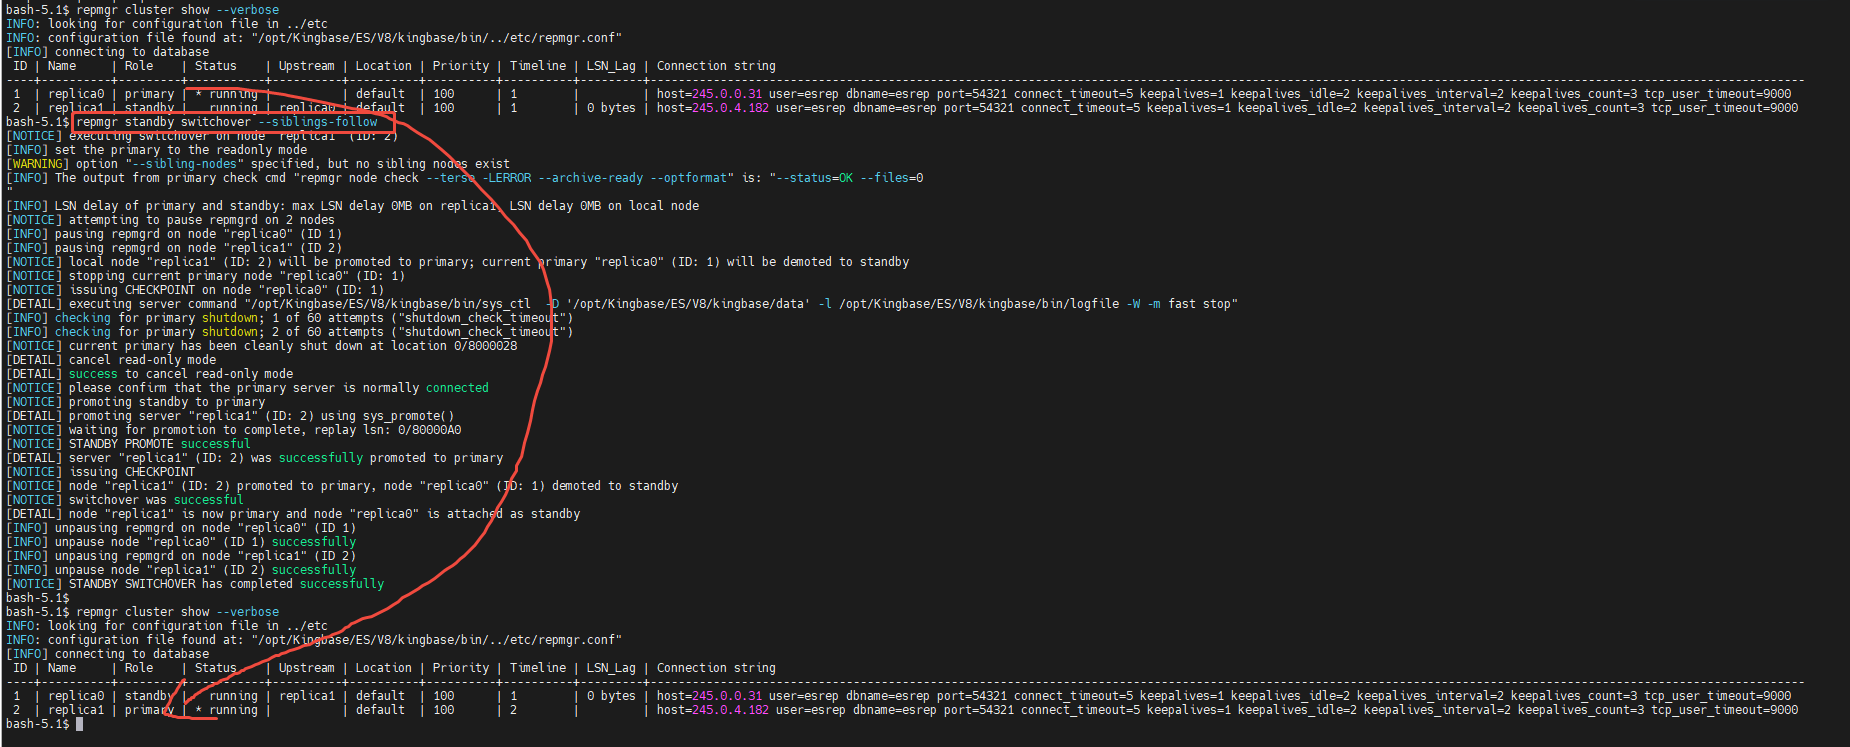The height and width of the screenshot is (747, 1850).
Task: Select 'STANDBY SWITCHOVER has completed successfully' line
Action: pos(195,584)
